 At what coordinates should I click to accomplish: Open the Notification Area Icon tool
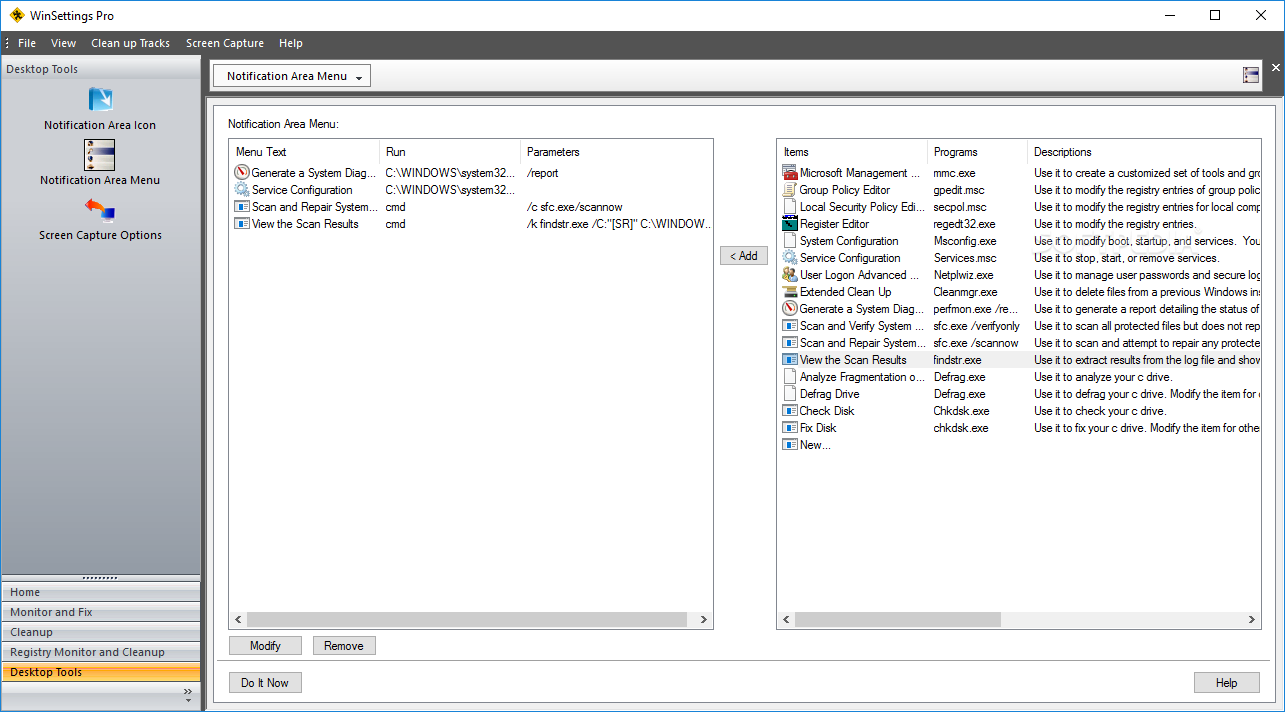click(x=100, y=100)
